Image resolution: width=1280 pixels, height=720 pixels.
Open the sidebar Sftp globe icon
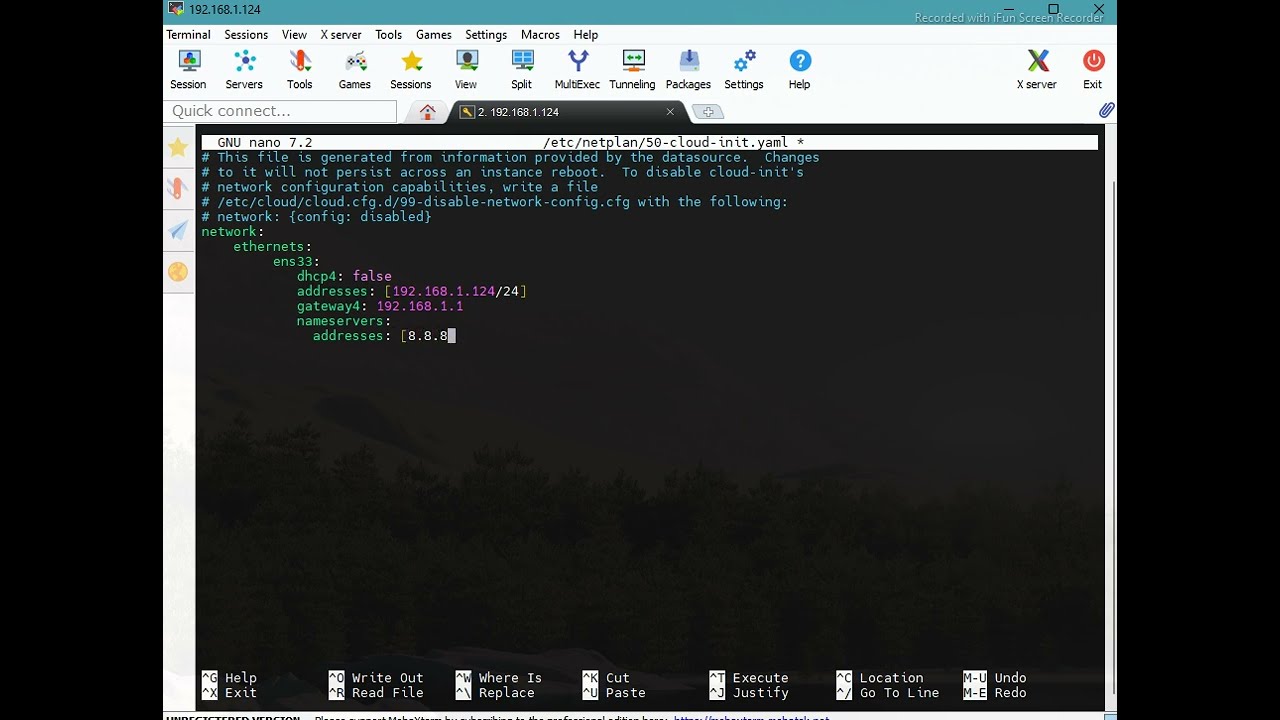pyautogui.click(x=178, y=271)
